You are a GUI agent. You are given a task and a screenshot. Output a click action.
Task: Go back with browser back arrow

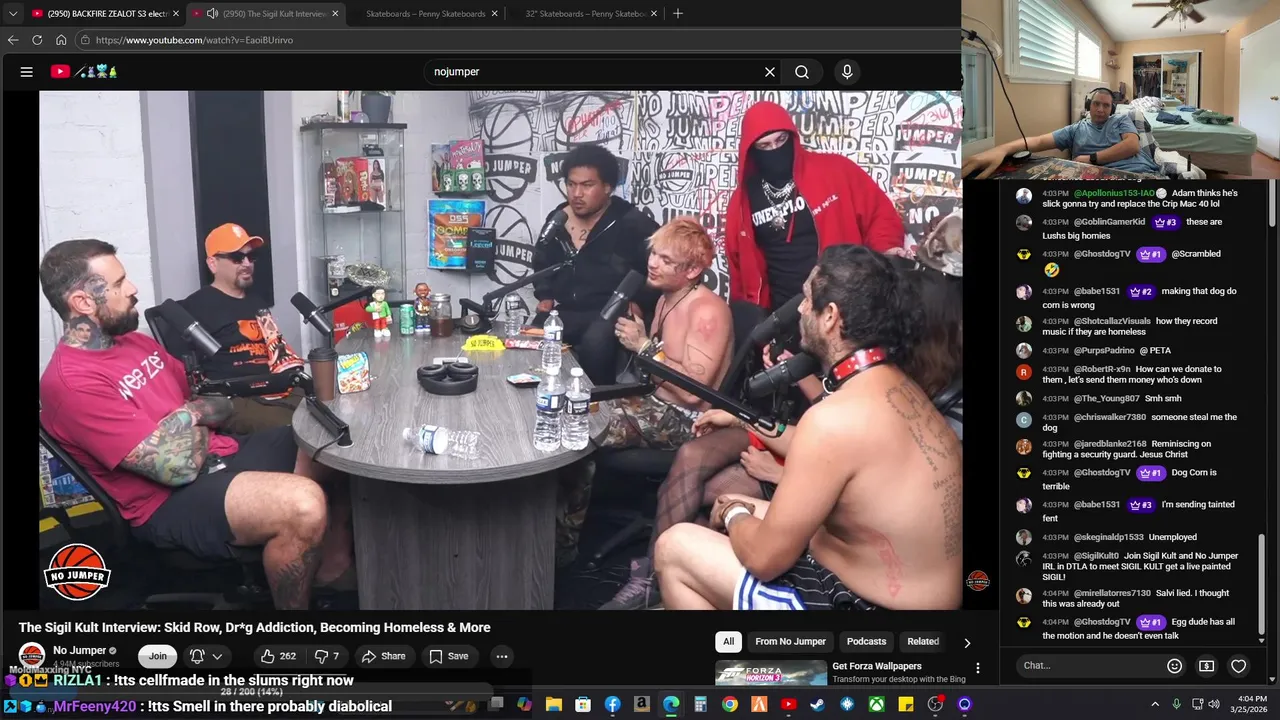click(x=13, y=40)
